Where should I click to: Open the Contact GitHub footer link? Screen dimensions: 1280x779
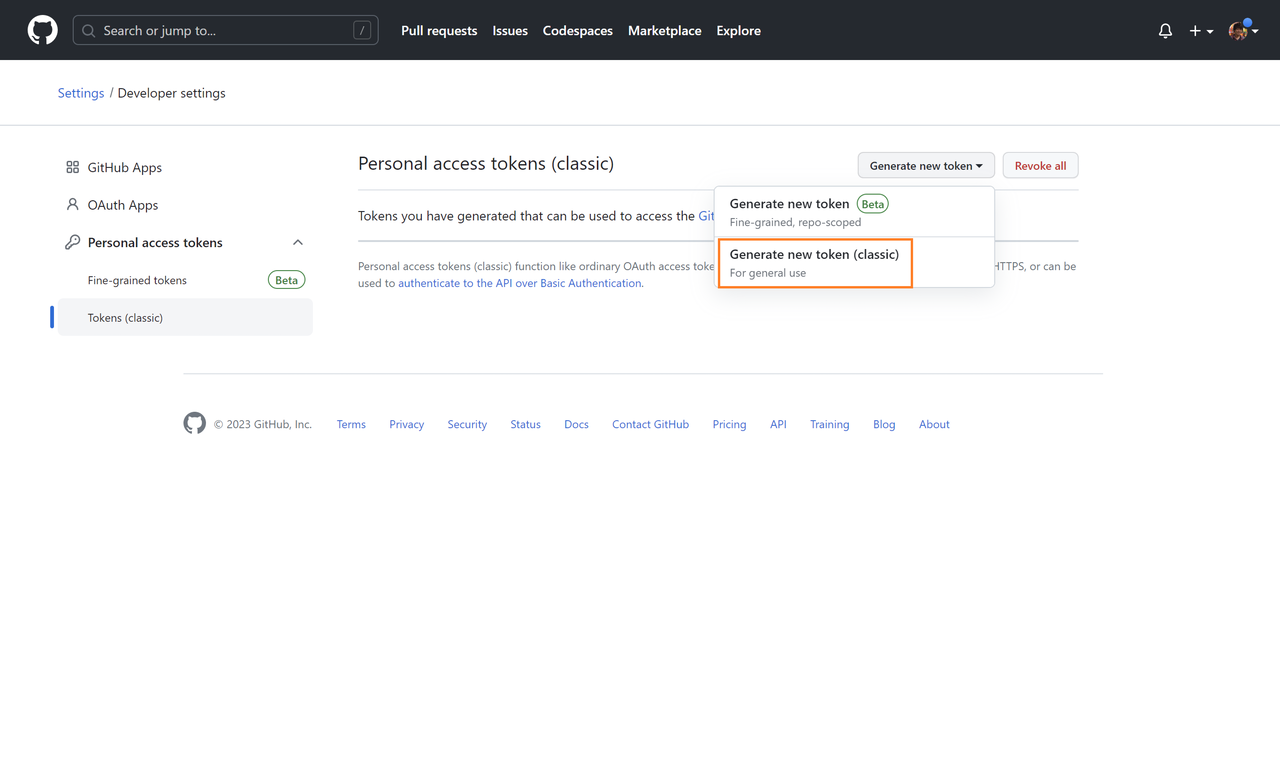[650, 424]
